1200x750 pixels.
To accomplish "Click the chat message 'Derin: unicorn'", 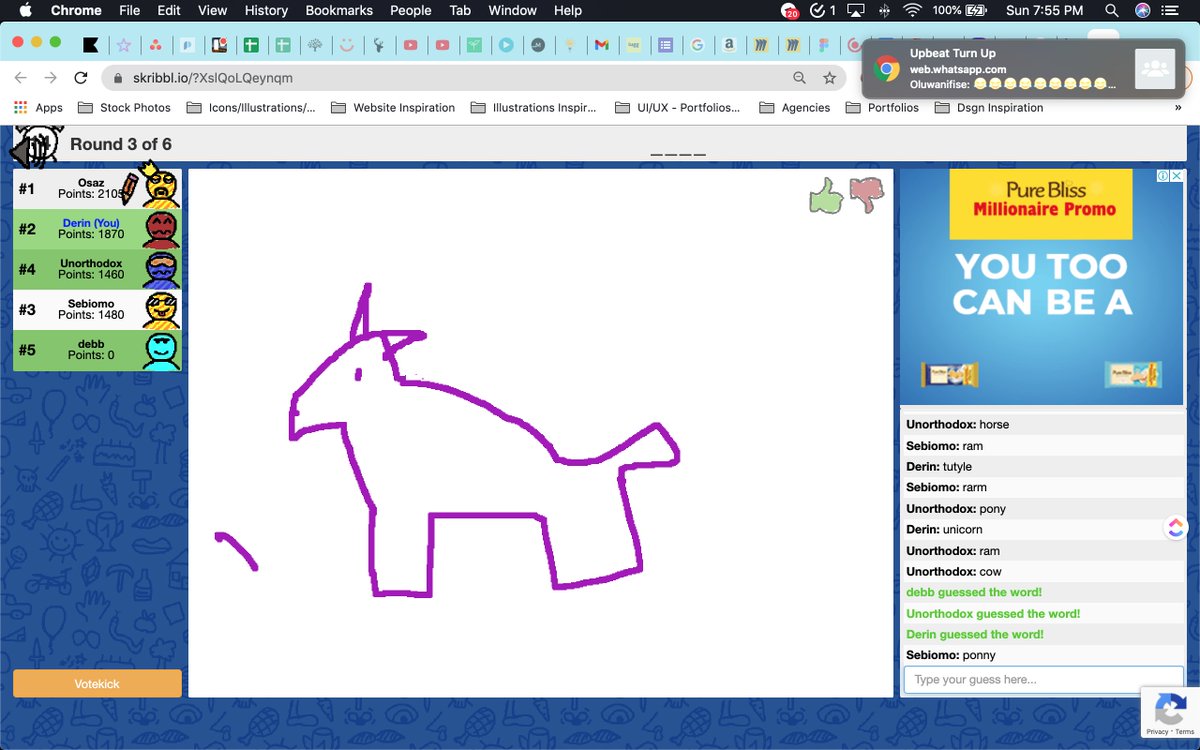I will pyautogui.click(x=1043, y=529).
